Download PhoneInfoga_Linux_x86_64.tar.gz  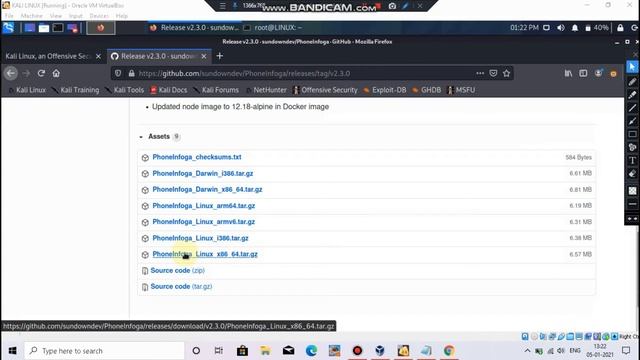tap(205, 254)
